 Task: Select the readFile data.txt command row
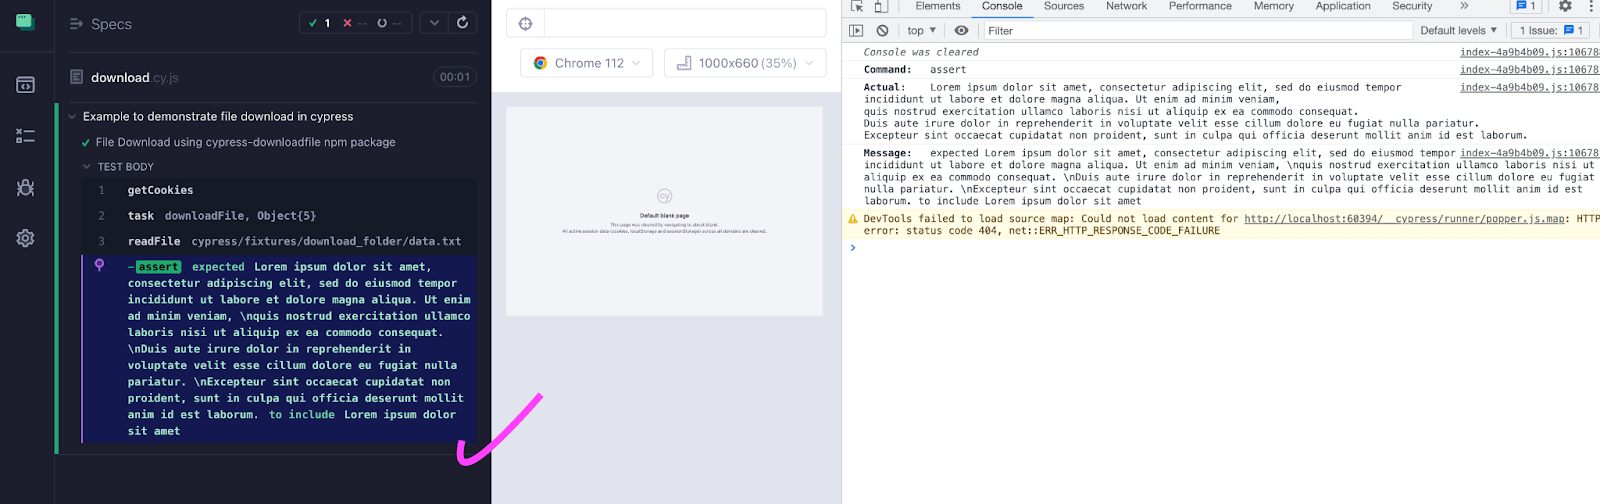click(279, 241)
